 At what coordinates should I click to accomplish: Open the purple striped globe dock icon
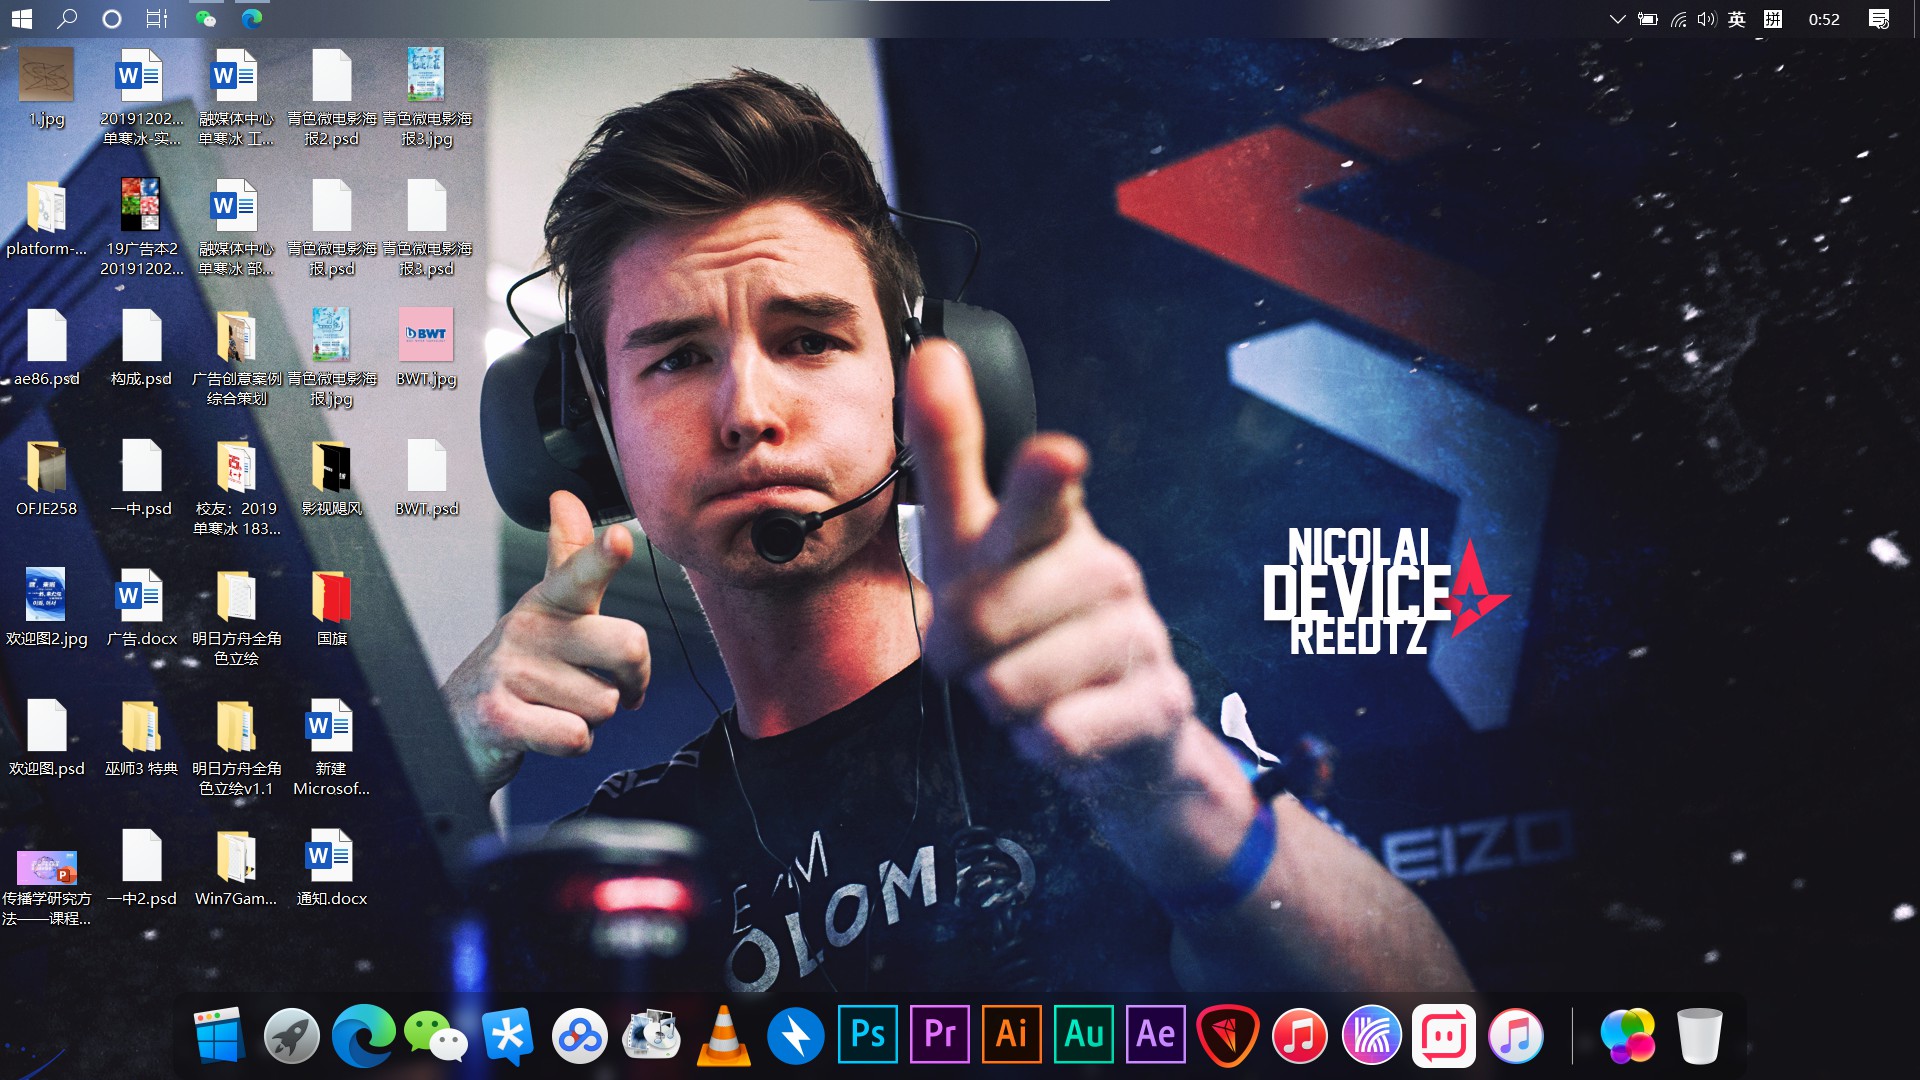pos(1371,1036)
